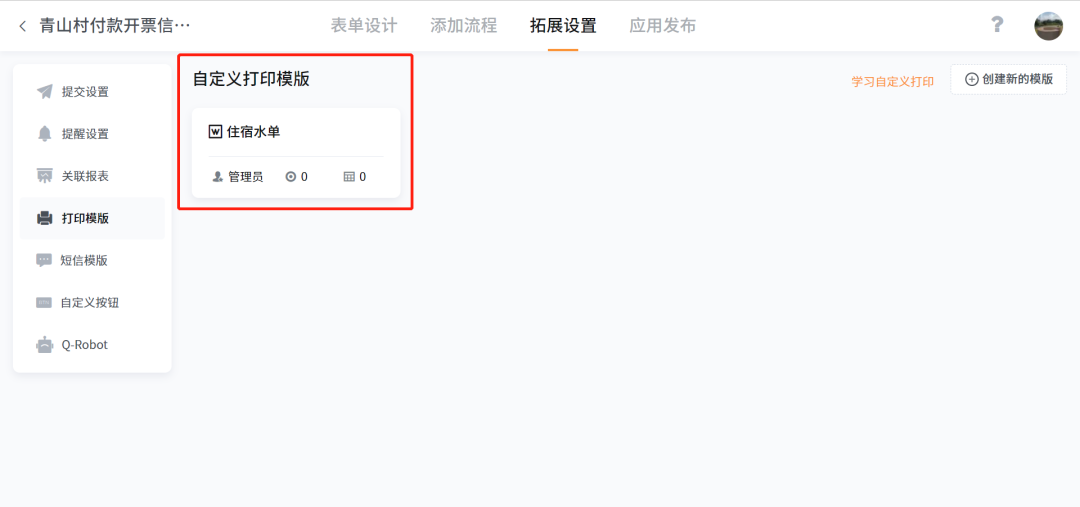The image size is (1080, 507).
Task: Click the chat bubble icon for 短信模版
Action: (44, 260)
